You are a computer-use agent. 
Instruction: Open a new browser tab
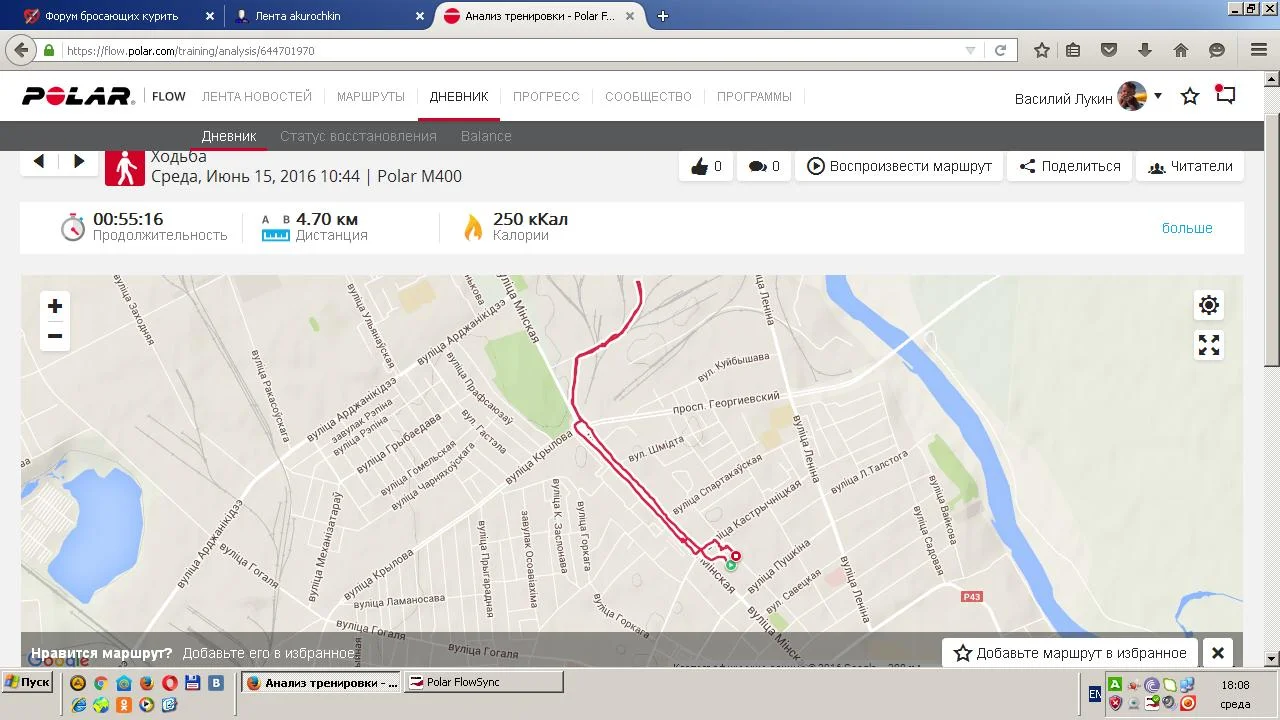(662, 16)
